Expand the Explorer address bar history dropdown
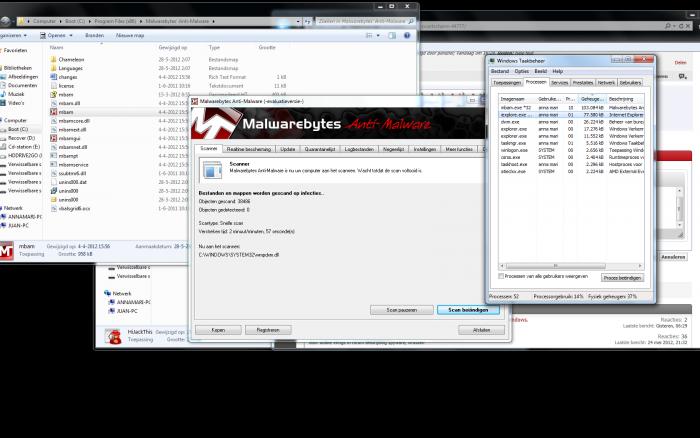Screen dimensions: 700x438 (x=298, y=21)
